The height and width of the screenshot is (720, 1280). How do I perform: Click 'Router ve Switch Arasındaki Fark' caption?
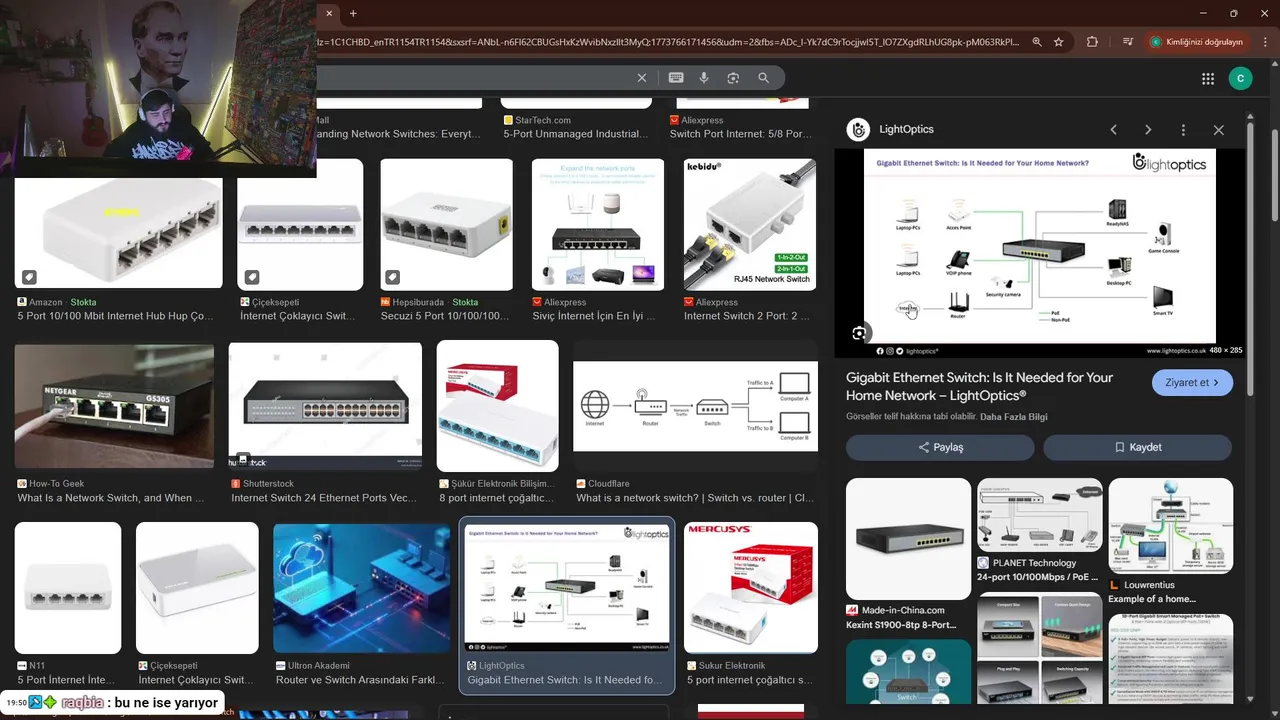360,680
